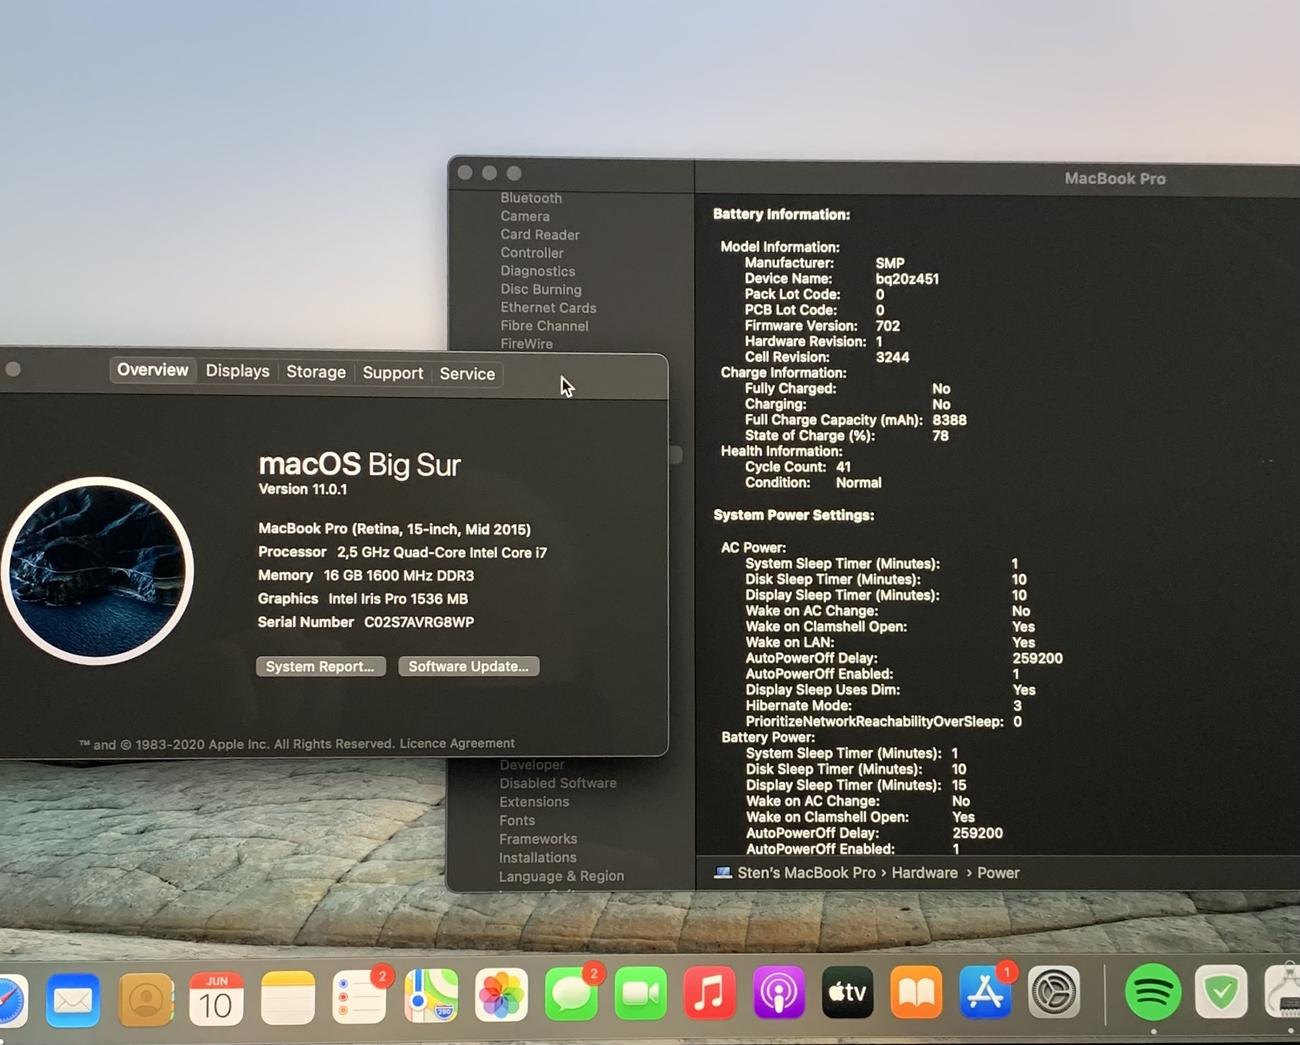Viewport: 1300px width, 1045px height.
Task: Launch Spotify from the Dock
Action: 1152,992
